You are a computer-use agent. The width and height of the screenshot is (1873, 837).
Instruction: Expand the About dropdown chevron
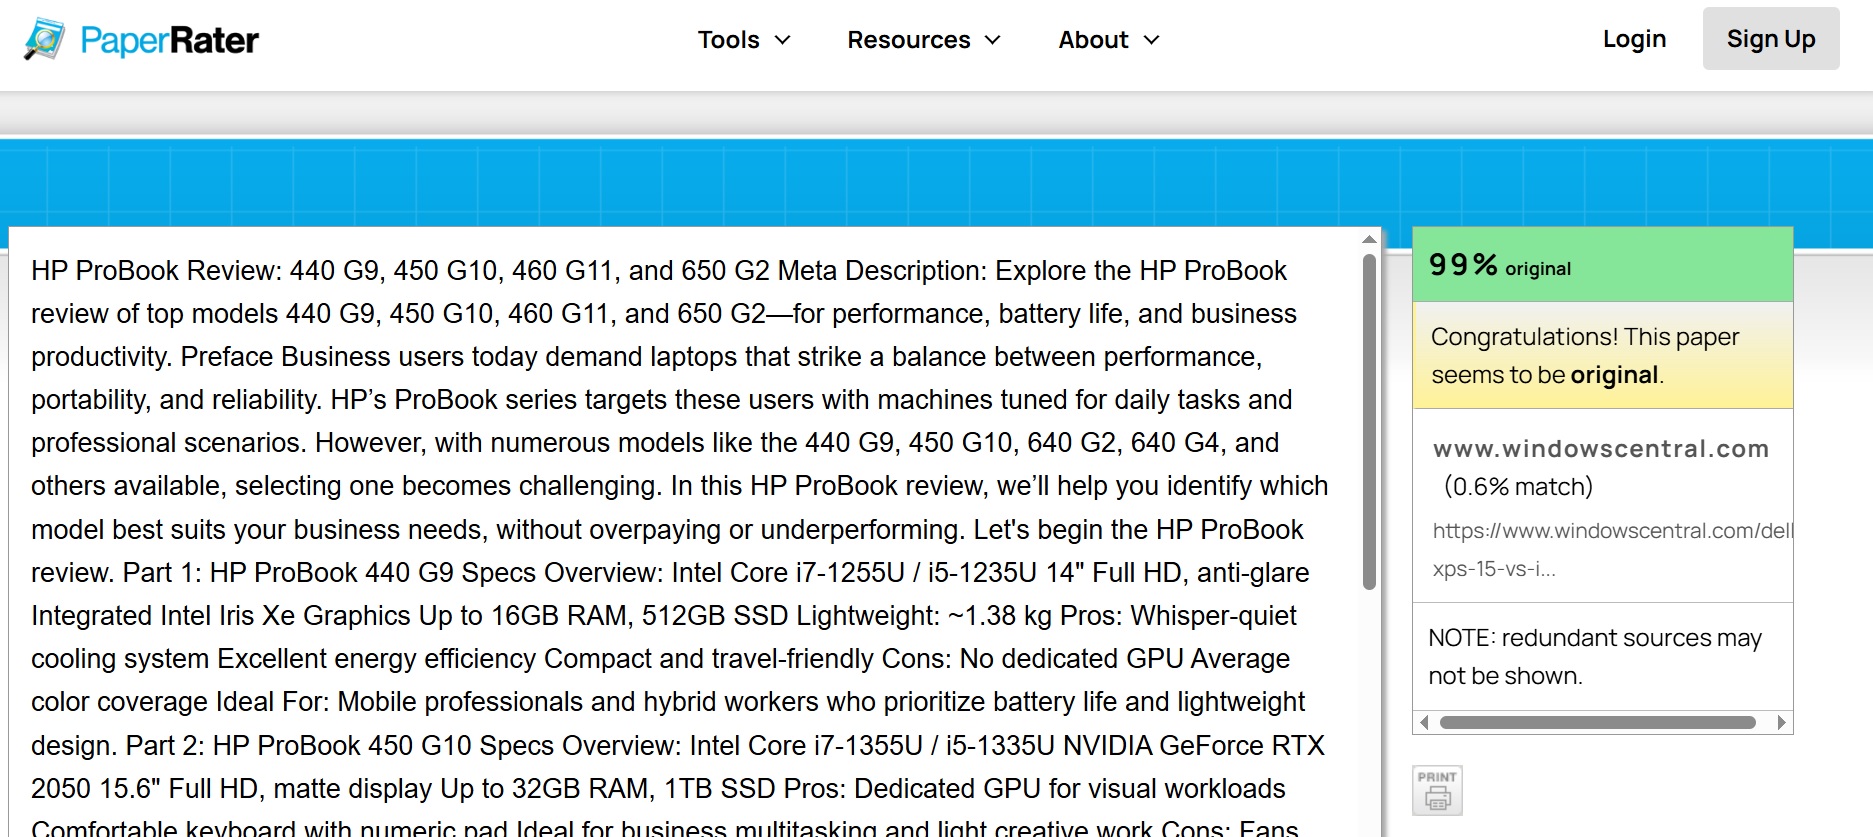[x=1152, y=40]
